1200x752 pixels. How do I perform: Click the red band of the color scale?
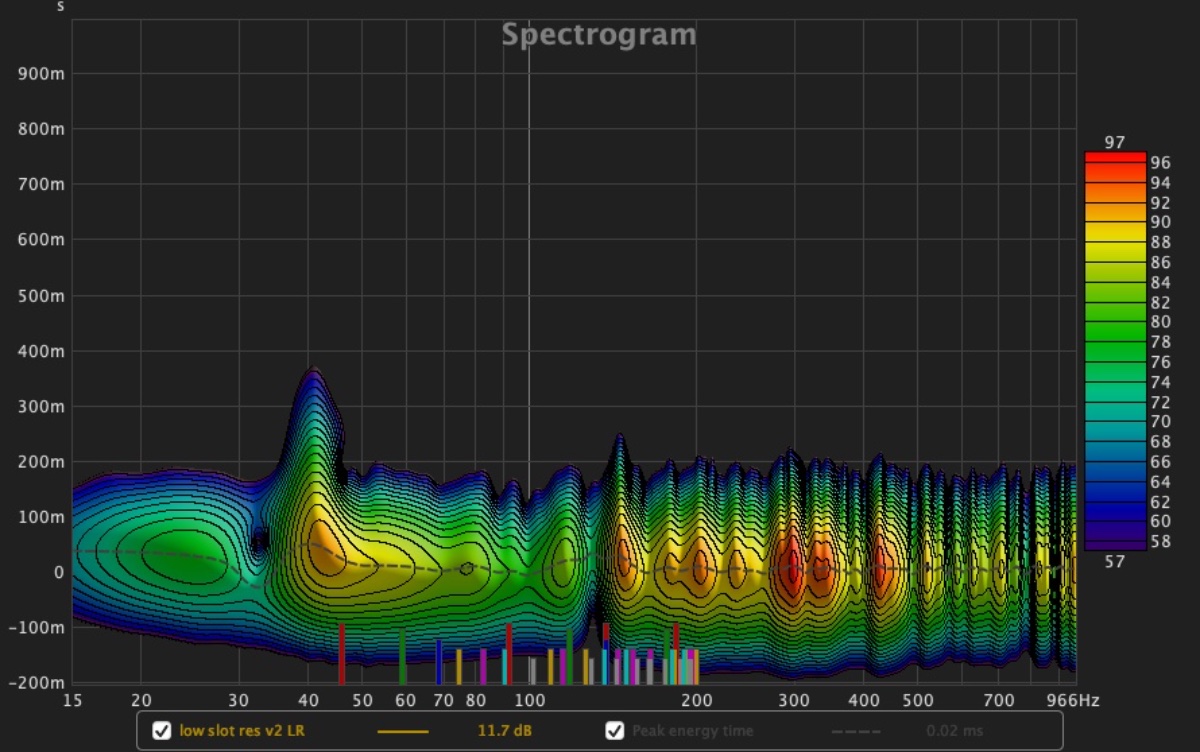pos(1115,160)
